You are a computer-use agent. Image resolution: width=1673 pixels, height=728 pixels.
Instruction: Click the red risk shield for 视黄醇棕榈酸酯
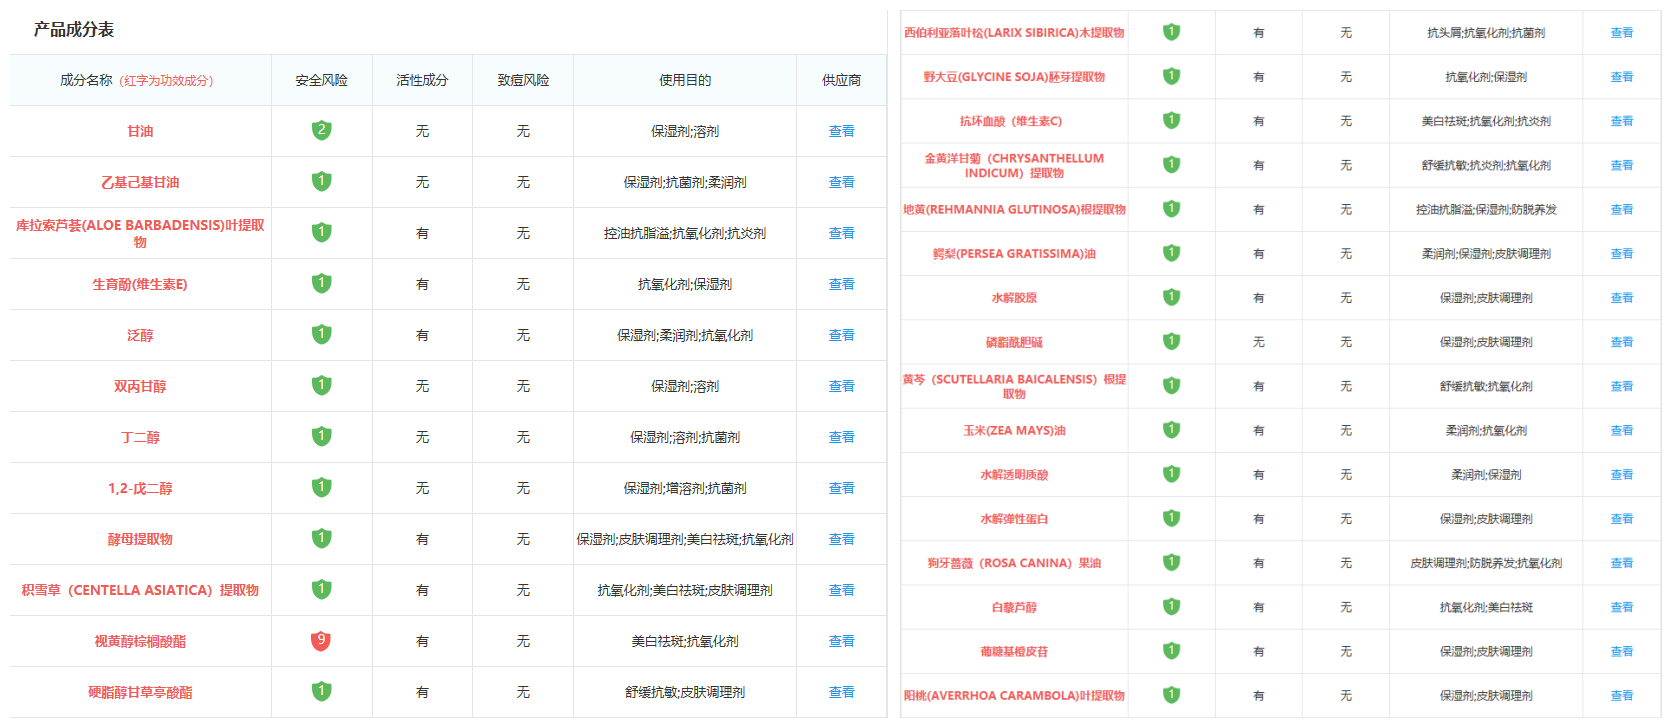321,640
